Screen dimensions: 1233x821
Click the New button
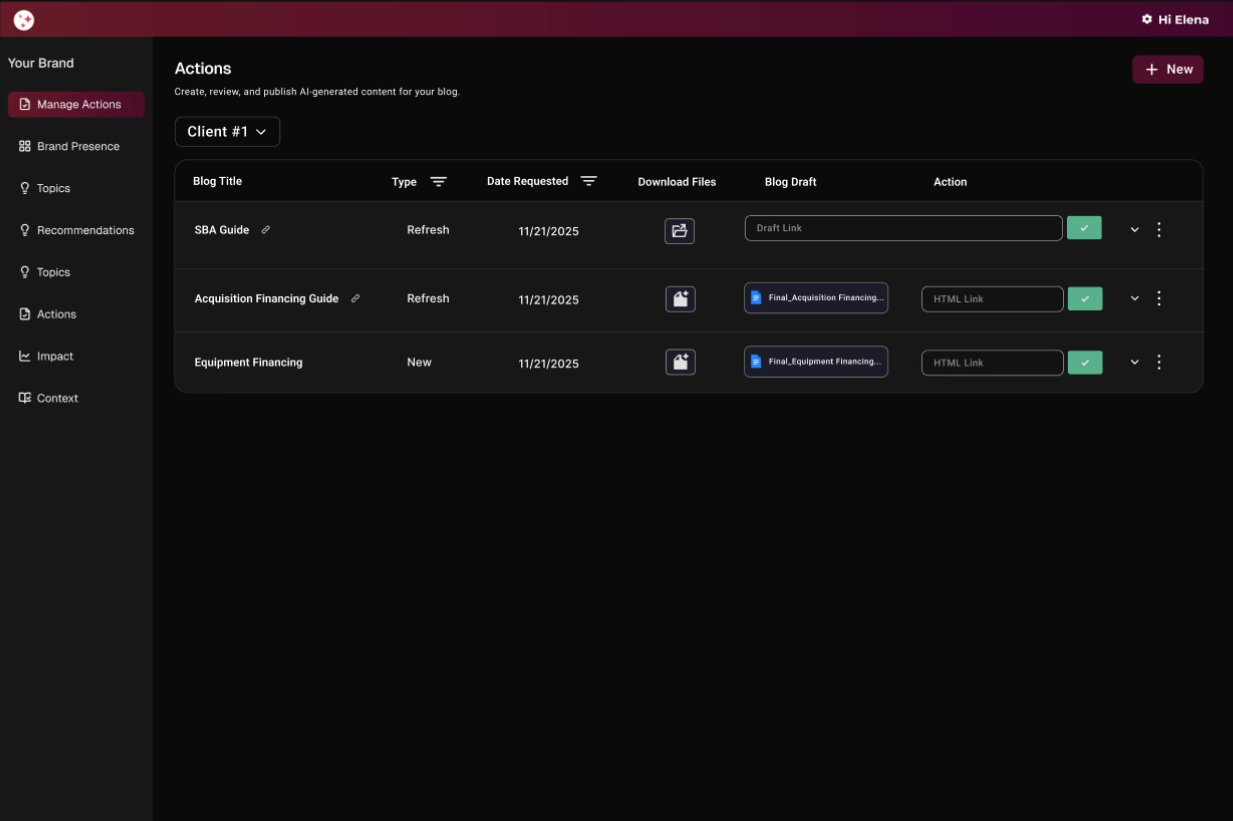point(1167,69)
